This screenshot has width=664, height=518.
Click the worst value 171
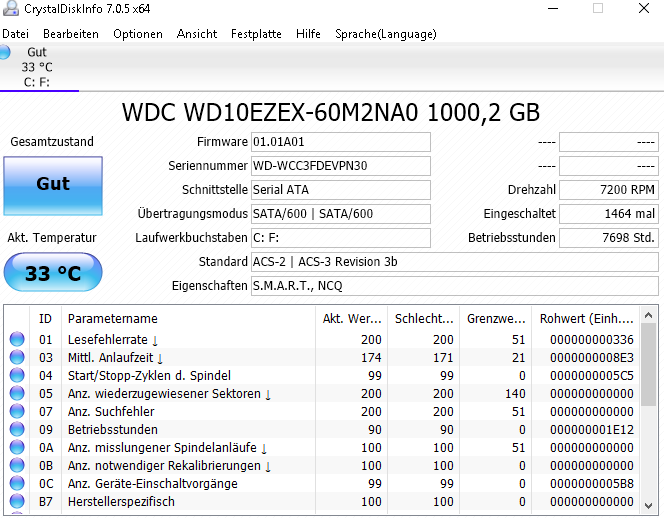click(x=443, y=357)
